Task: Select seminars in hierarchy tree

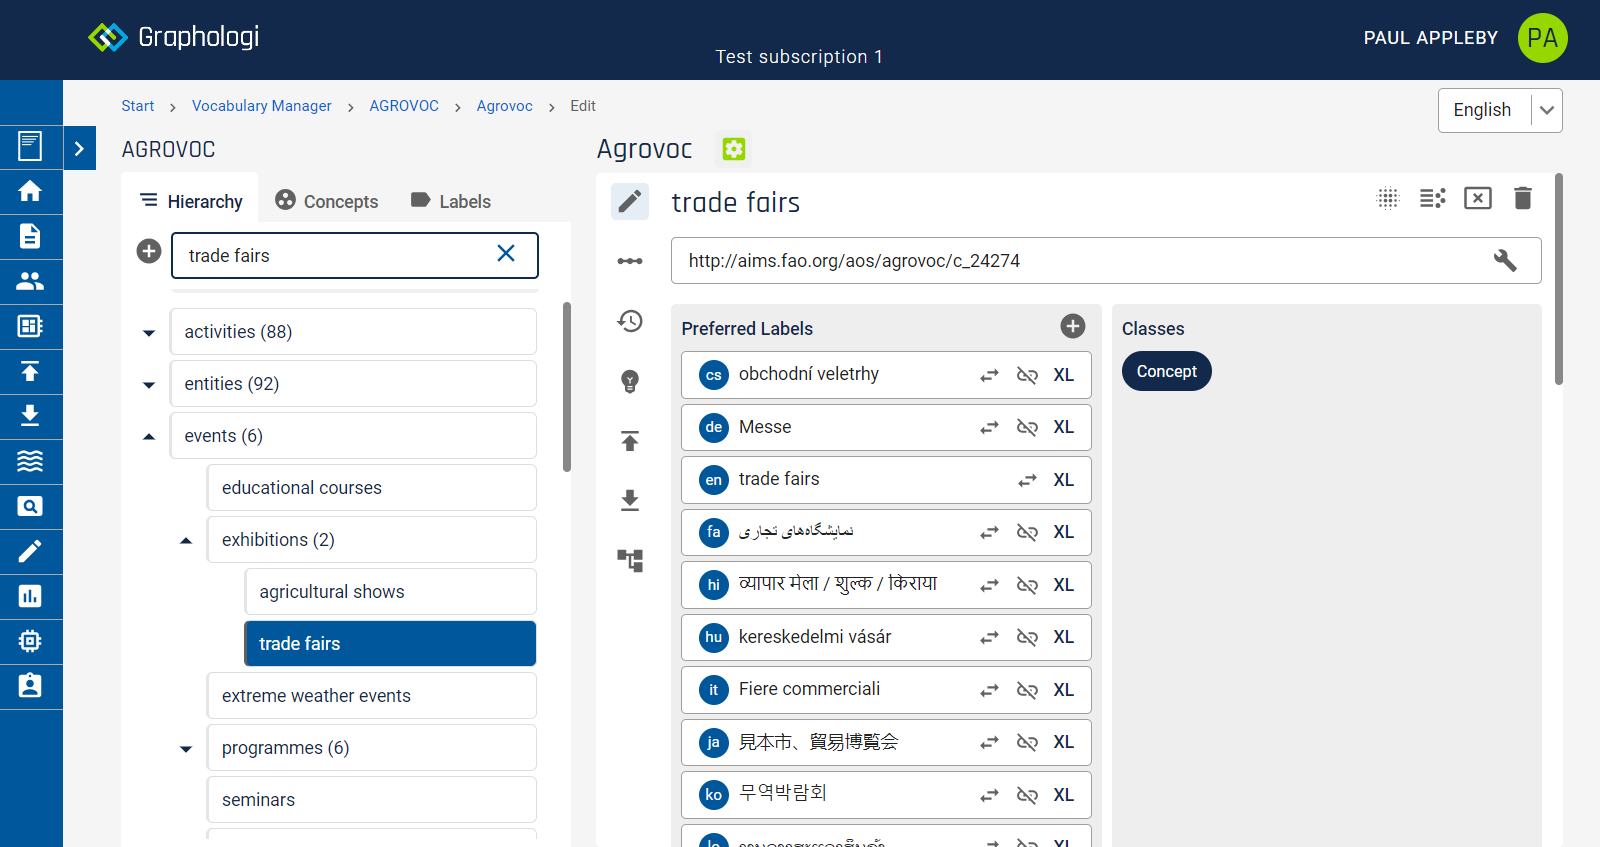Action: click(x=372, y=800)
